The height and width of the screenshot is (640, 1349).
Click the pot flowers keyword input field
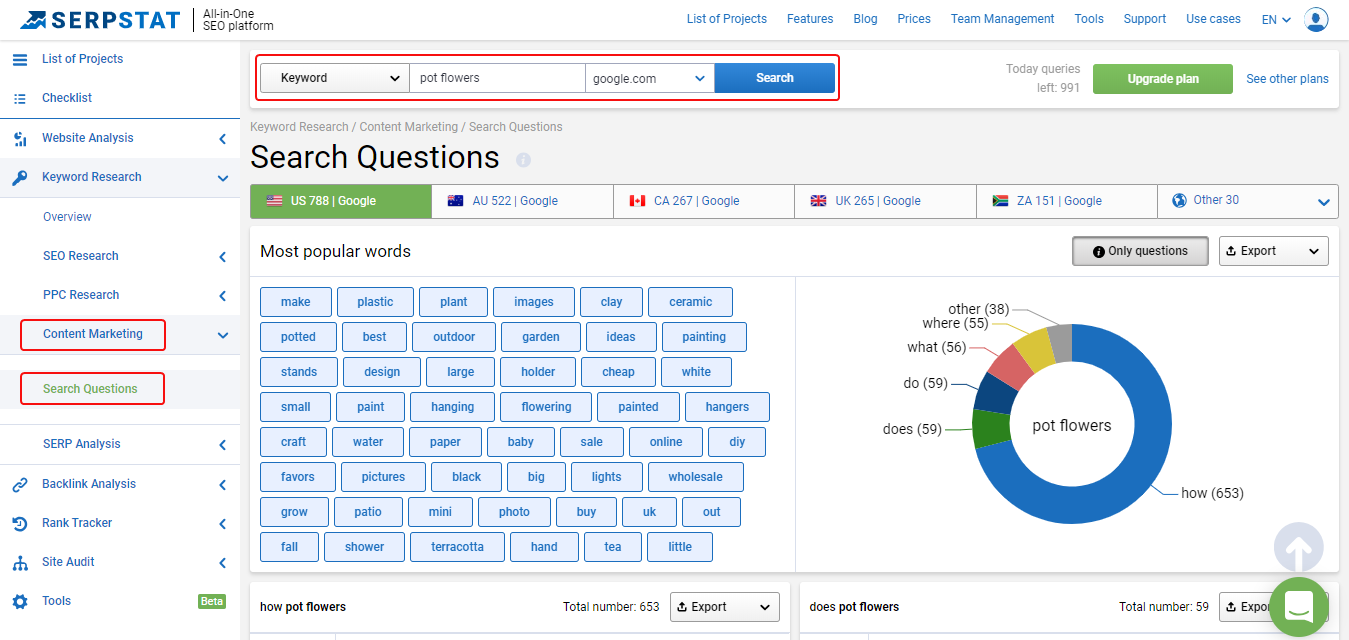click(497, 77)
